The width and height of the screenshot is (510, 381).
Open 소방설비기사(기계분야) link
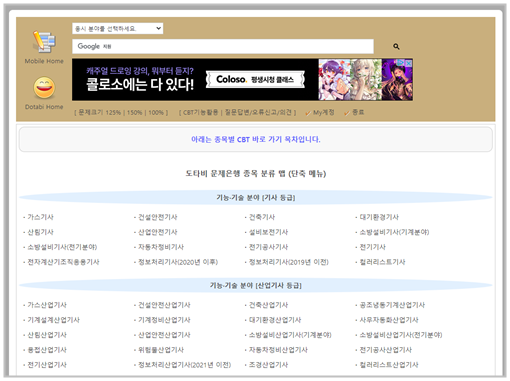394,232
